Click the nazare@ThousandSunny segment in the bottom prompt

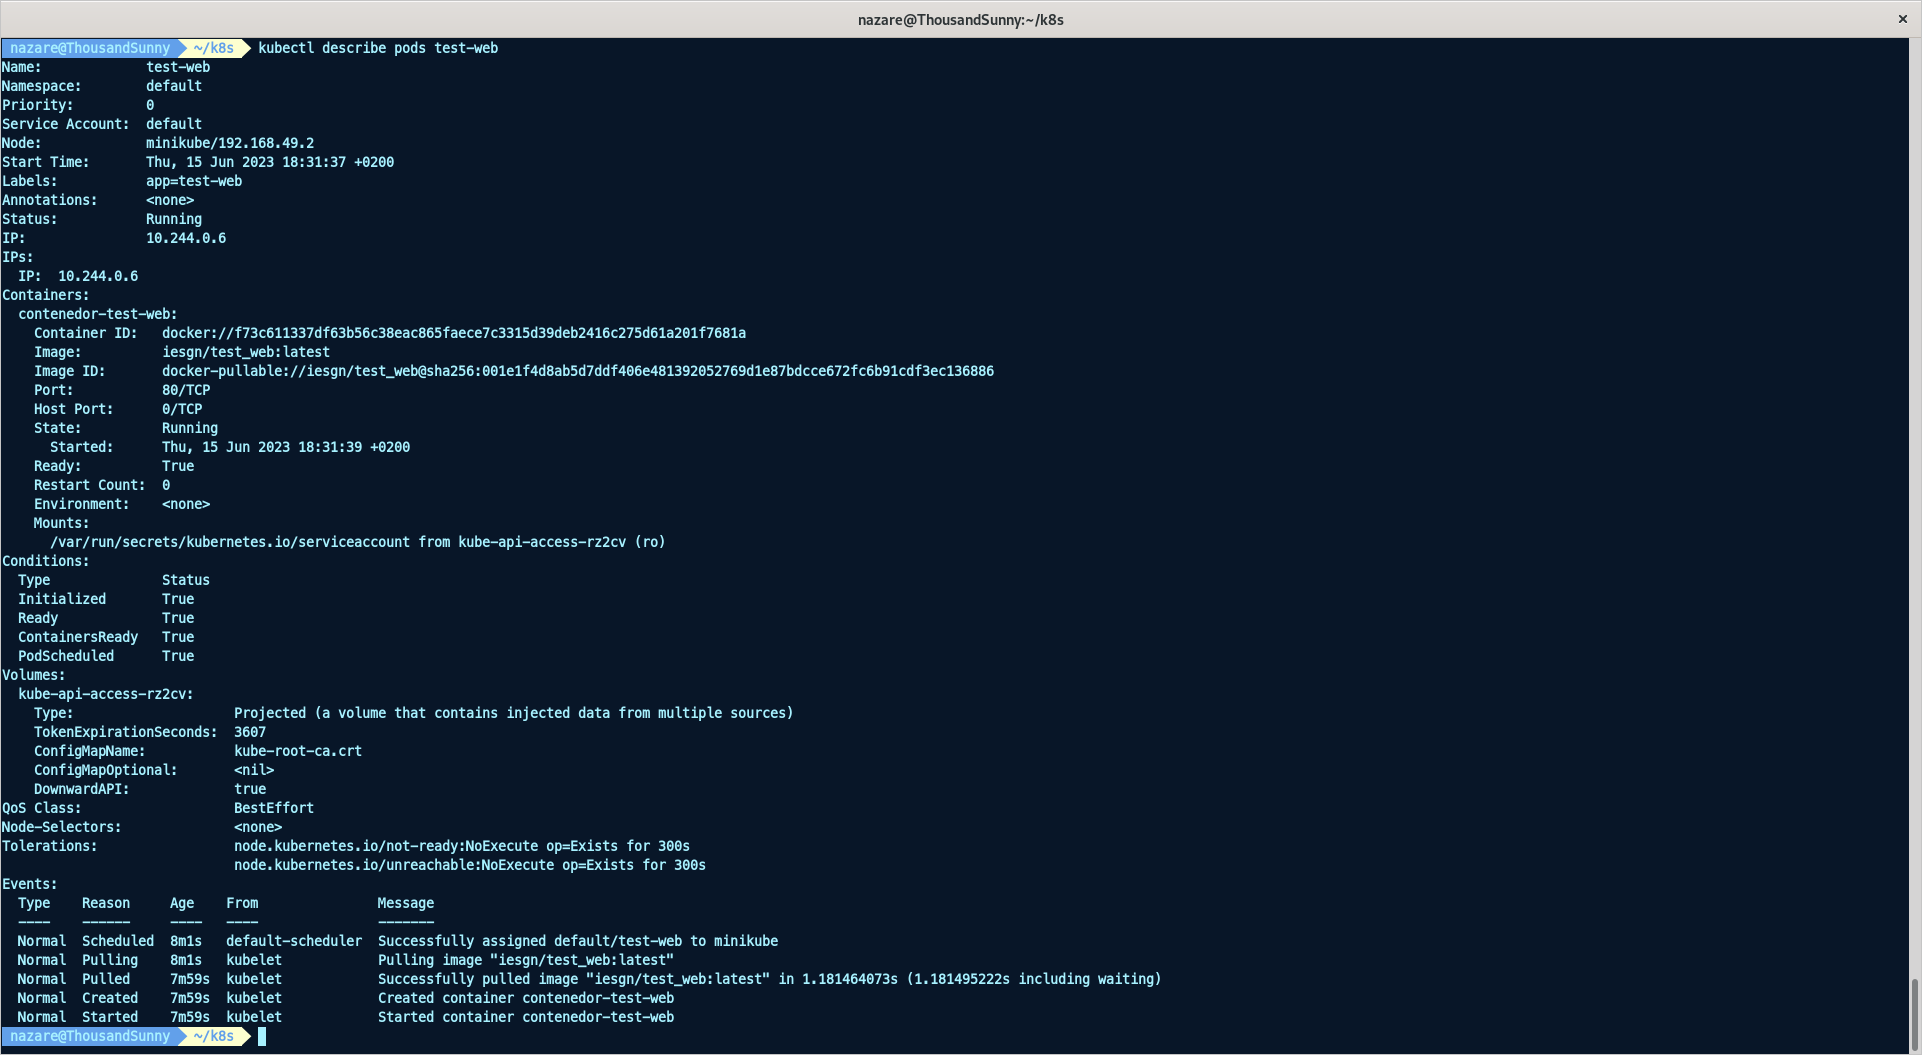pyautogui.click(x=90, y=1036)
